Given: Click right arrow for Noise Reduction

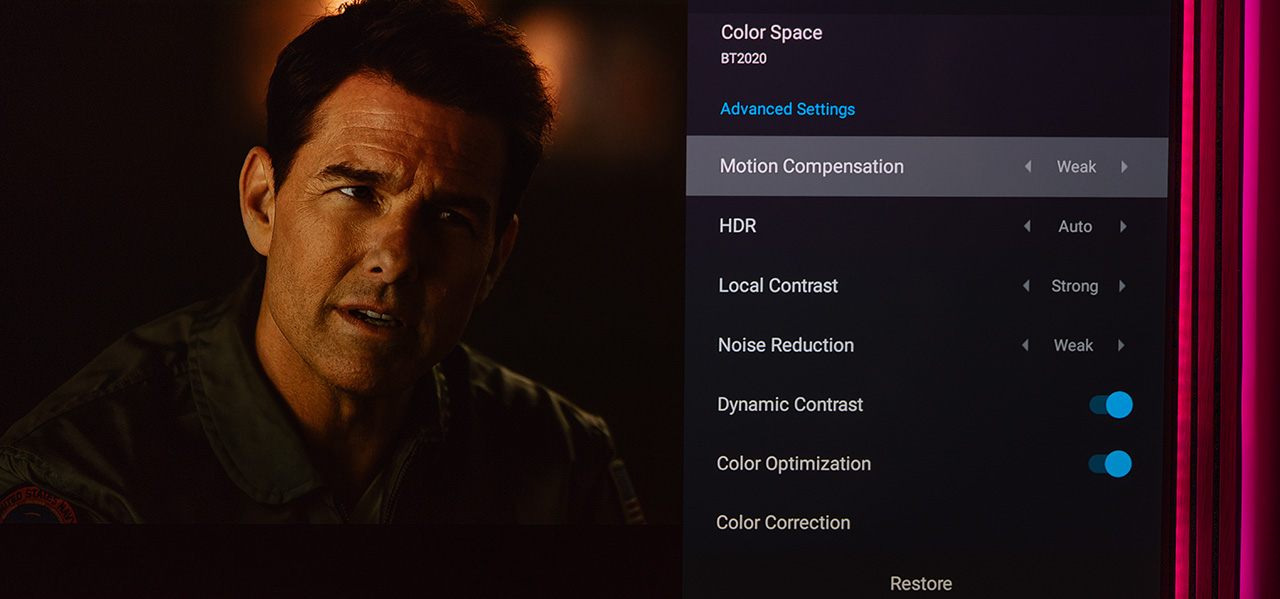Looking at the screenshot, I should (1121, 345).
